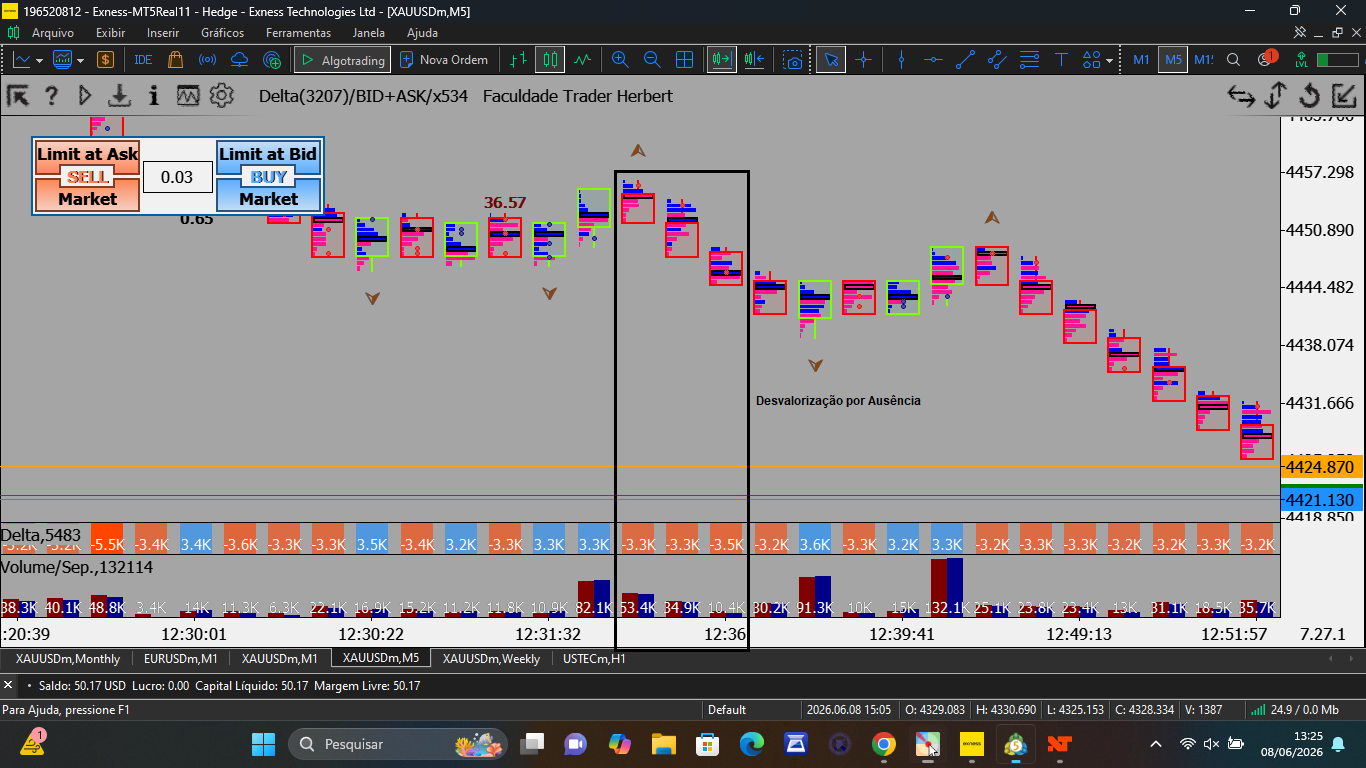Screen dimensions: 1366x768
Task: Select the crosshair cursor tool
Action: tap(863, 60)
